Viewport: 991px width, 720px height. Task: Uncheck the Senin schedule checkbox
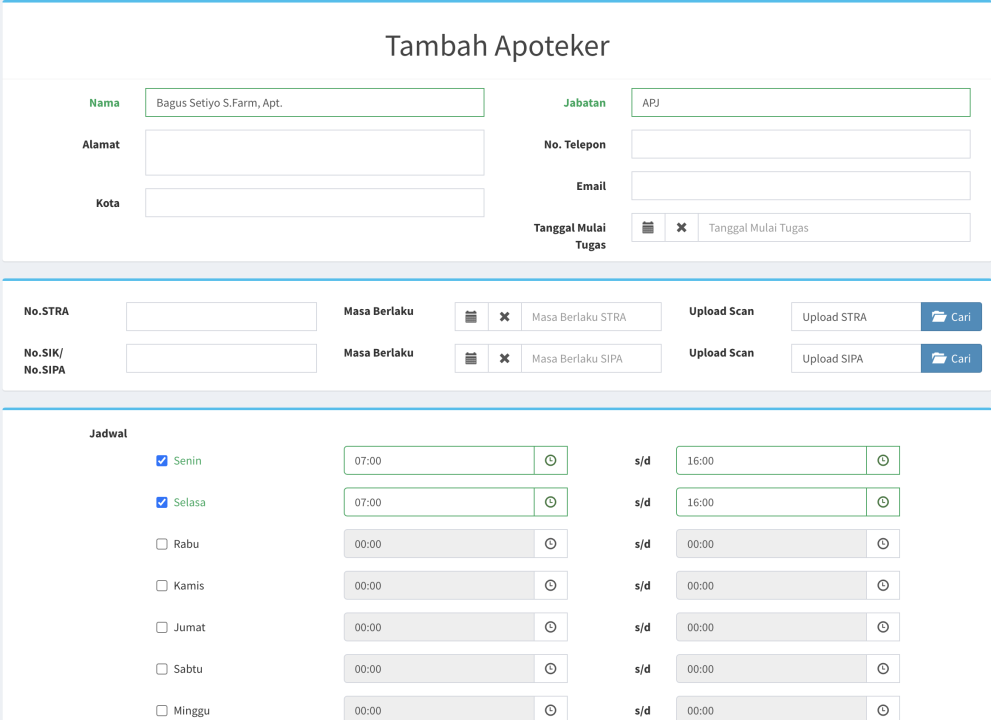[162, 461]
